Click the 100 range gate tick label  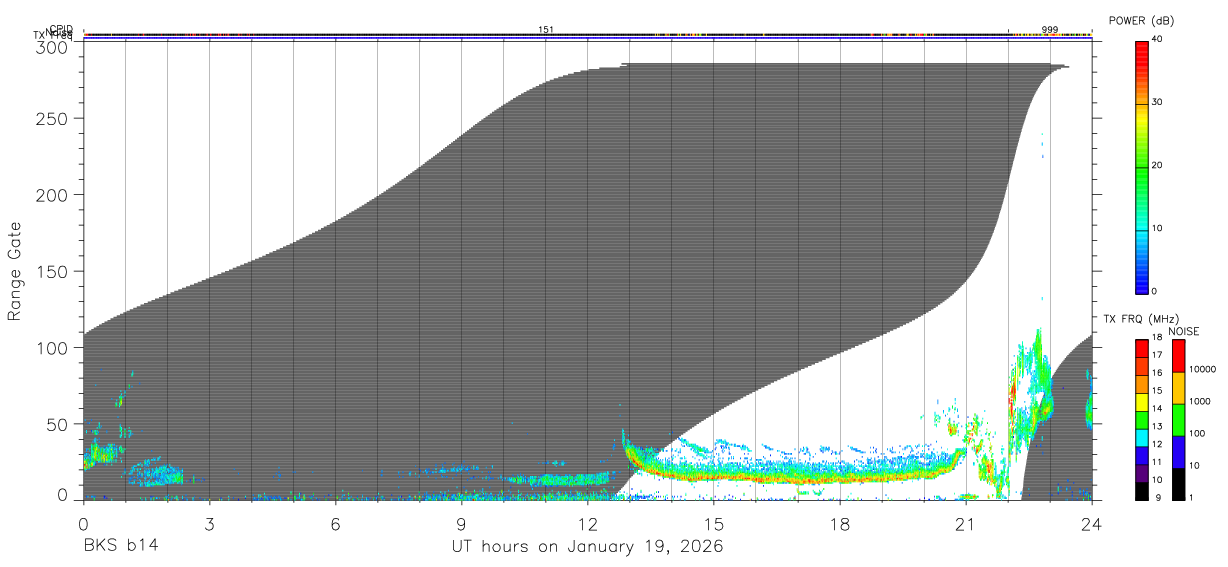point(52,348)
